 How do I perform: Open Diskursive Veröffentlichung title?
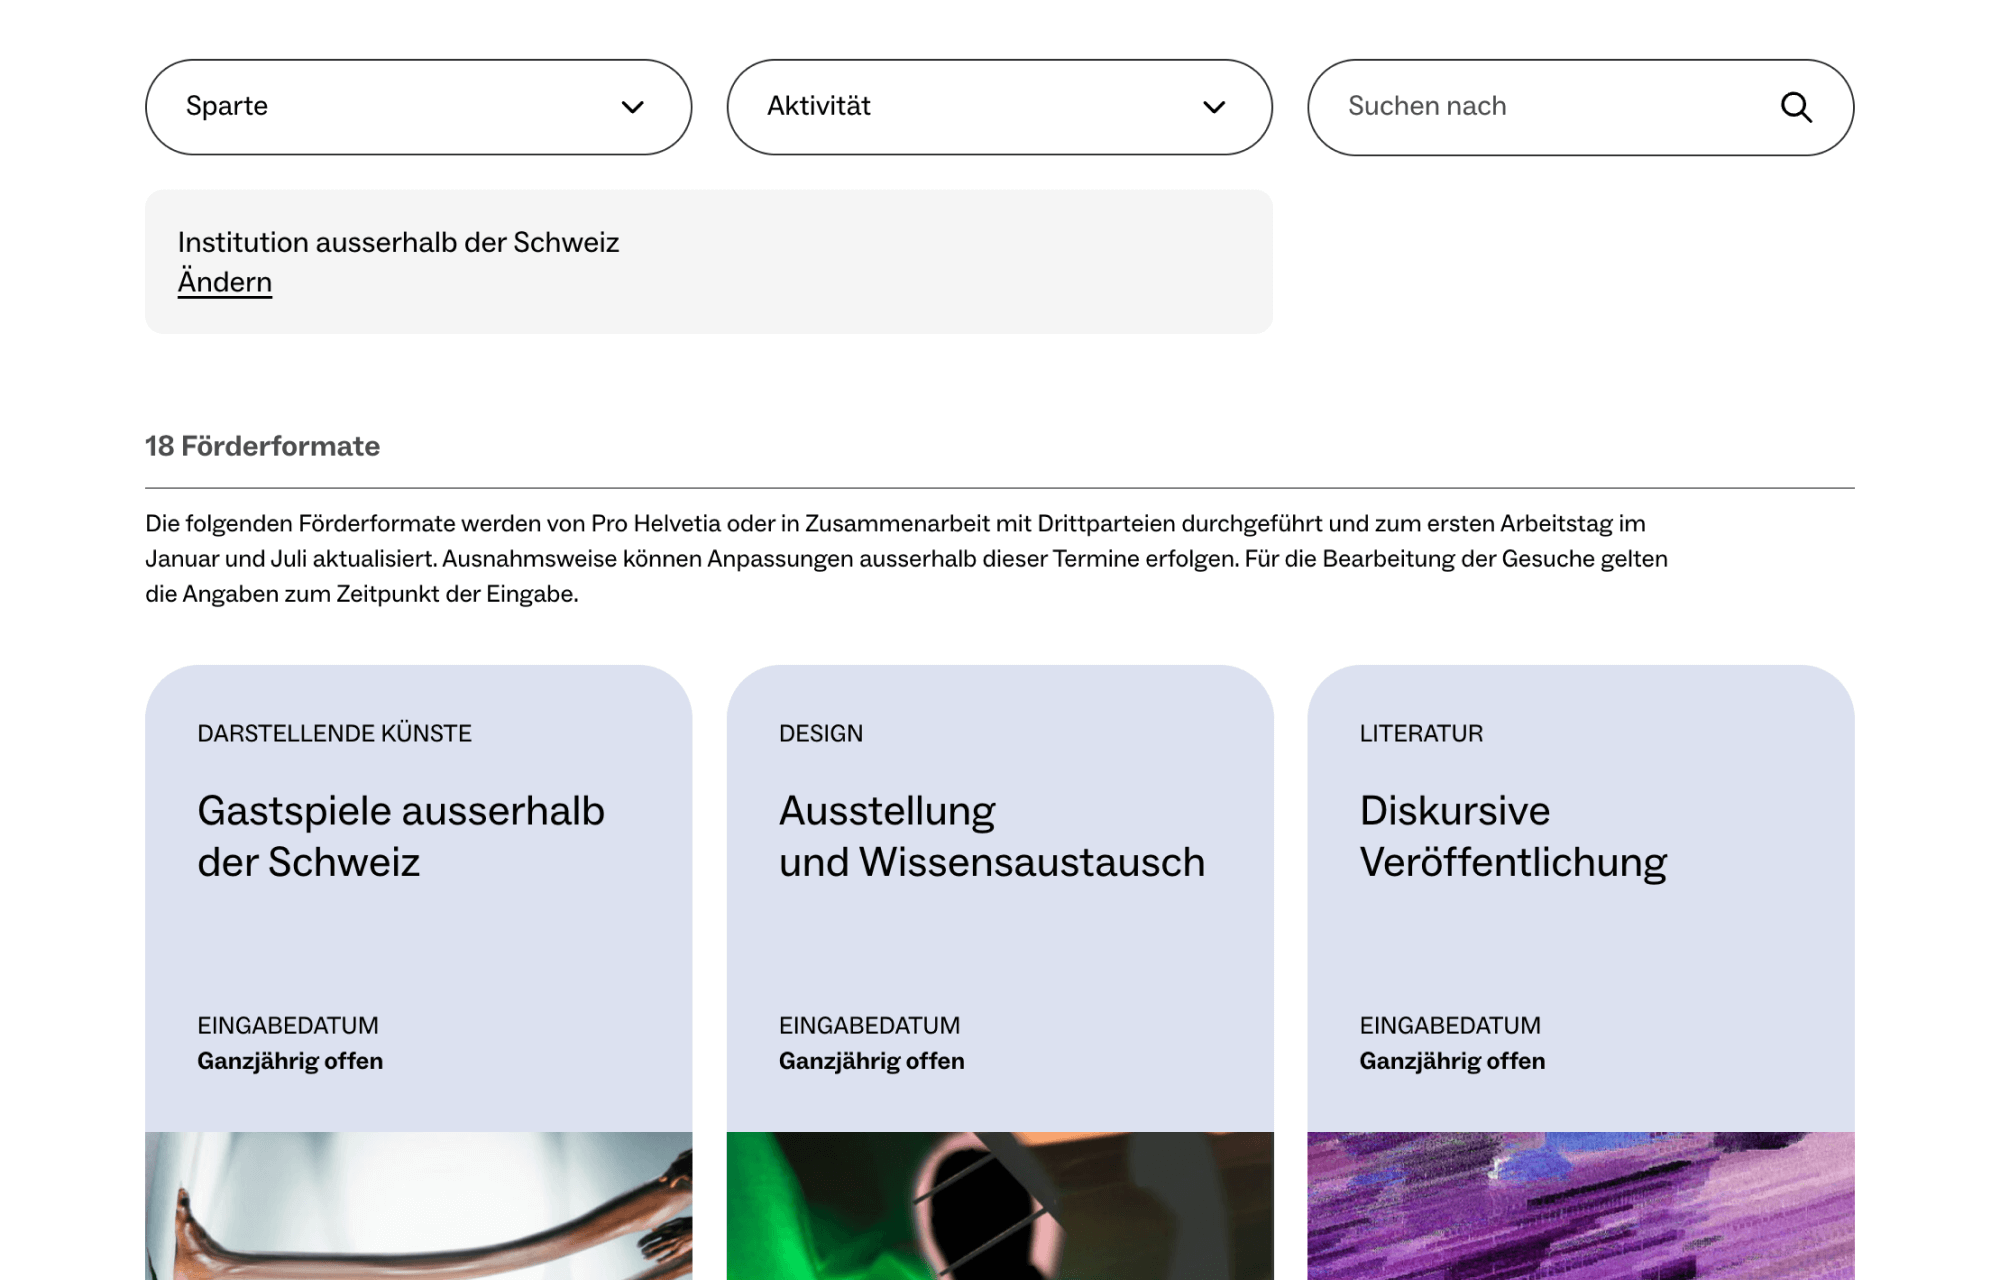[1512, 836]
